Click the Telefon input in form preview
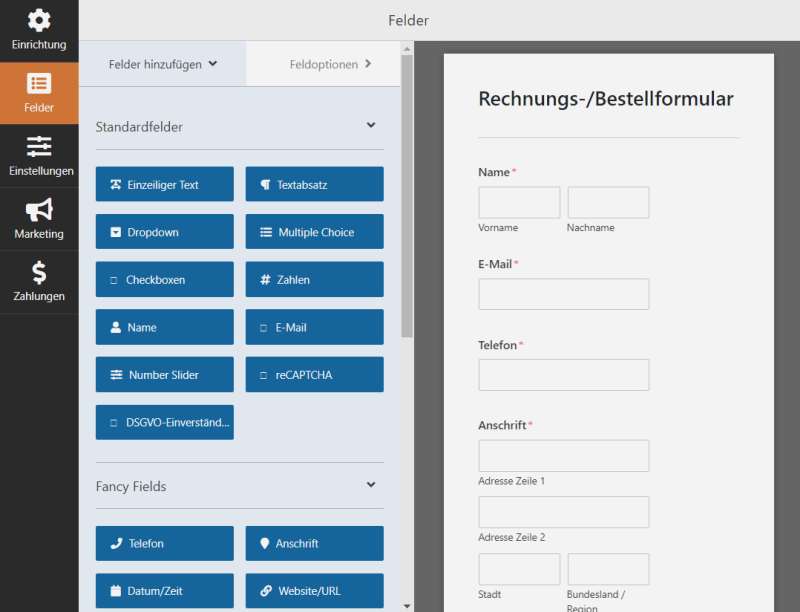The image size is (800, 612). (564, 375)
